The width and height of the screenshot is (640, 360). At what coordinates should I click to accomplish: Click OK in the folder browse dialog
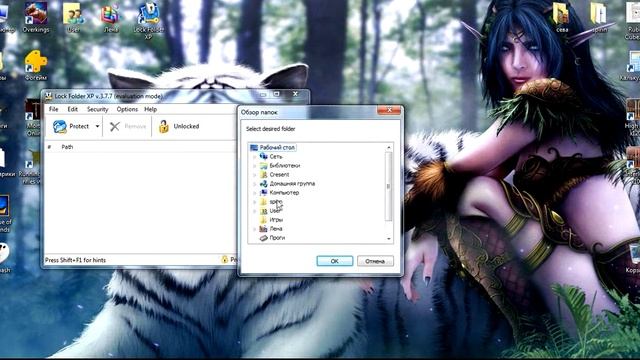click(335, 261)
